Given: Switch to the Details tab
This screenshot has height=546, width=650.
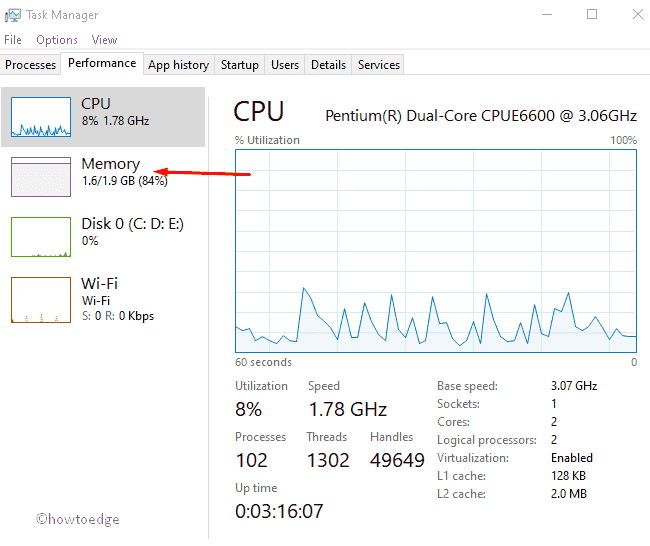Looking at the screenshot, I should tap(328, 65).
